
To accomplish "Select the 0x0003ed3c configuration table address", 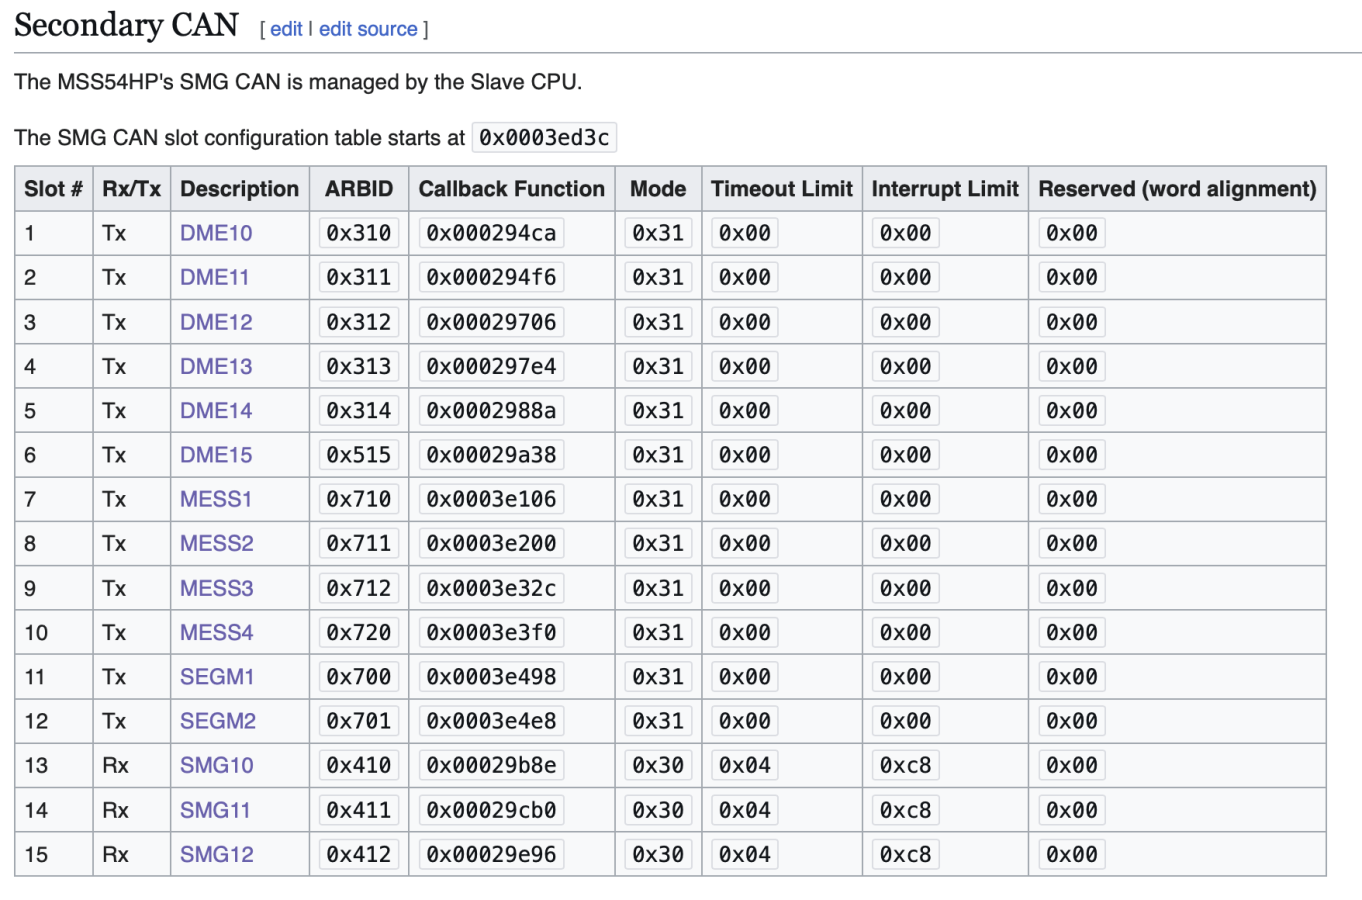I will [x=543, y=137].
